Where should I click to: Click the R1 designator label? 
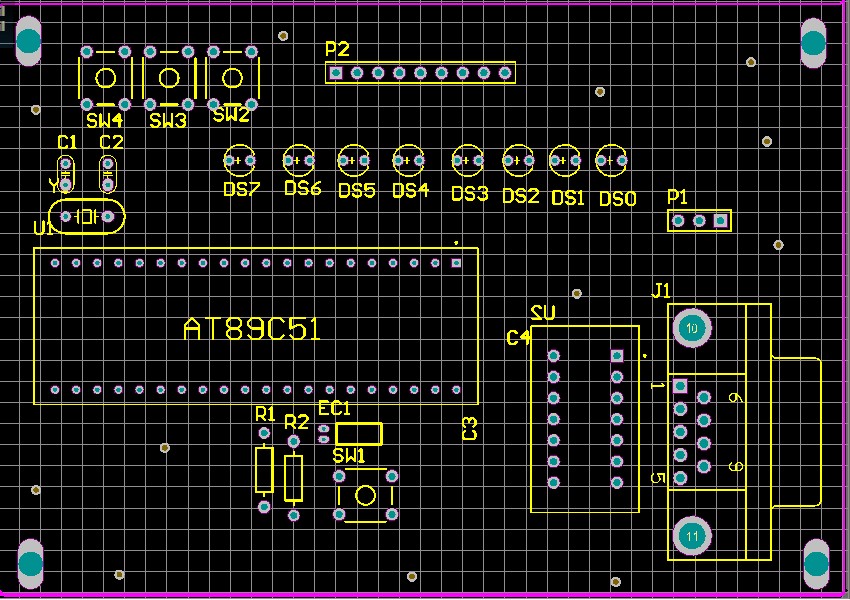[265, 415]
